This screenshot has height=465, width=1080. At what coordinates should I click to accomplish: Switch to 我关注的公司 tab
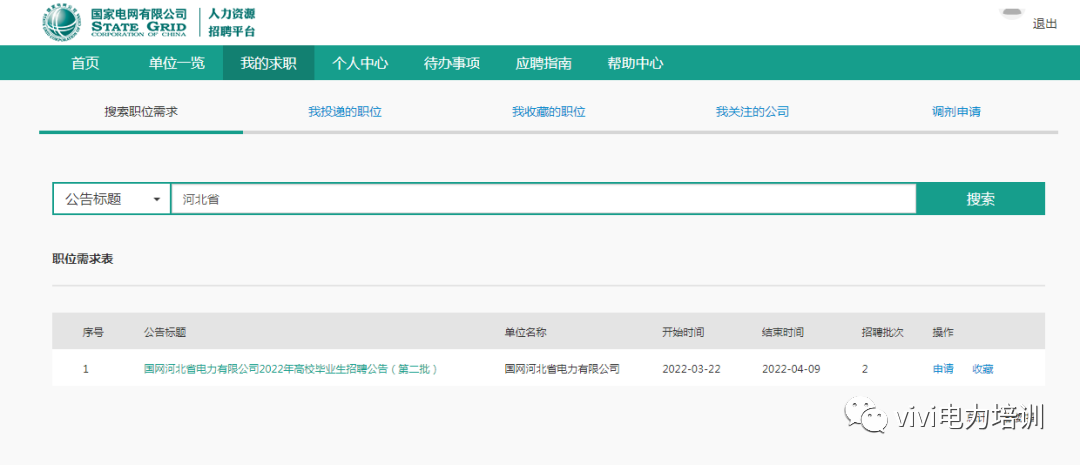click(x=752, y=112)
